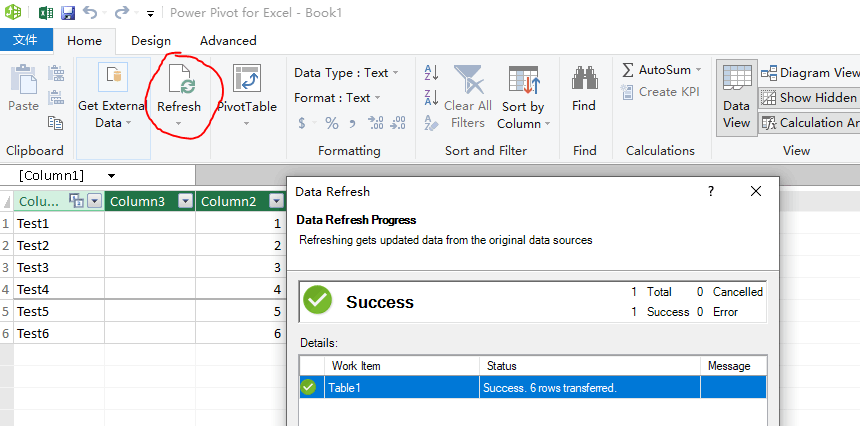Image resolution: width=860 pixels, height=426 pixels.
Task: Click Paste Append icon
Action: pos(56,73)
